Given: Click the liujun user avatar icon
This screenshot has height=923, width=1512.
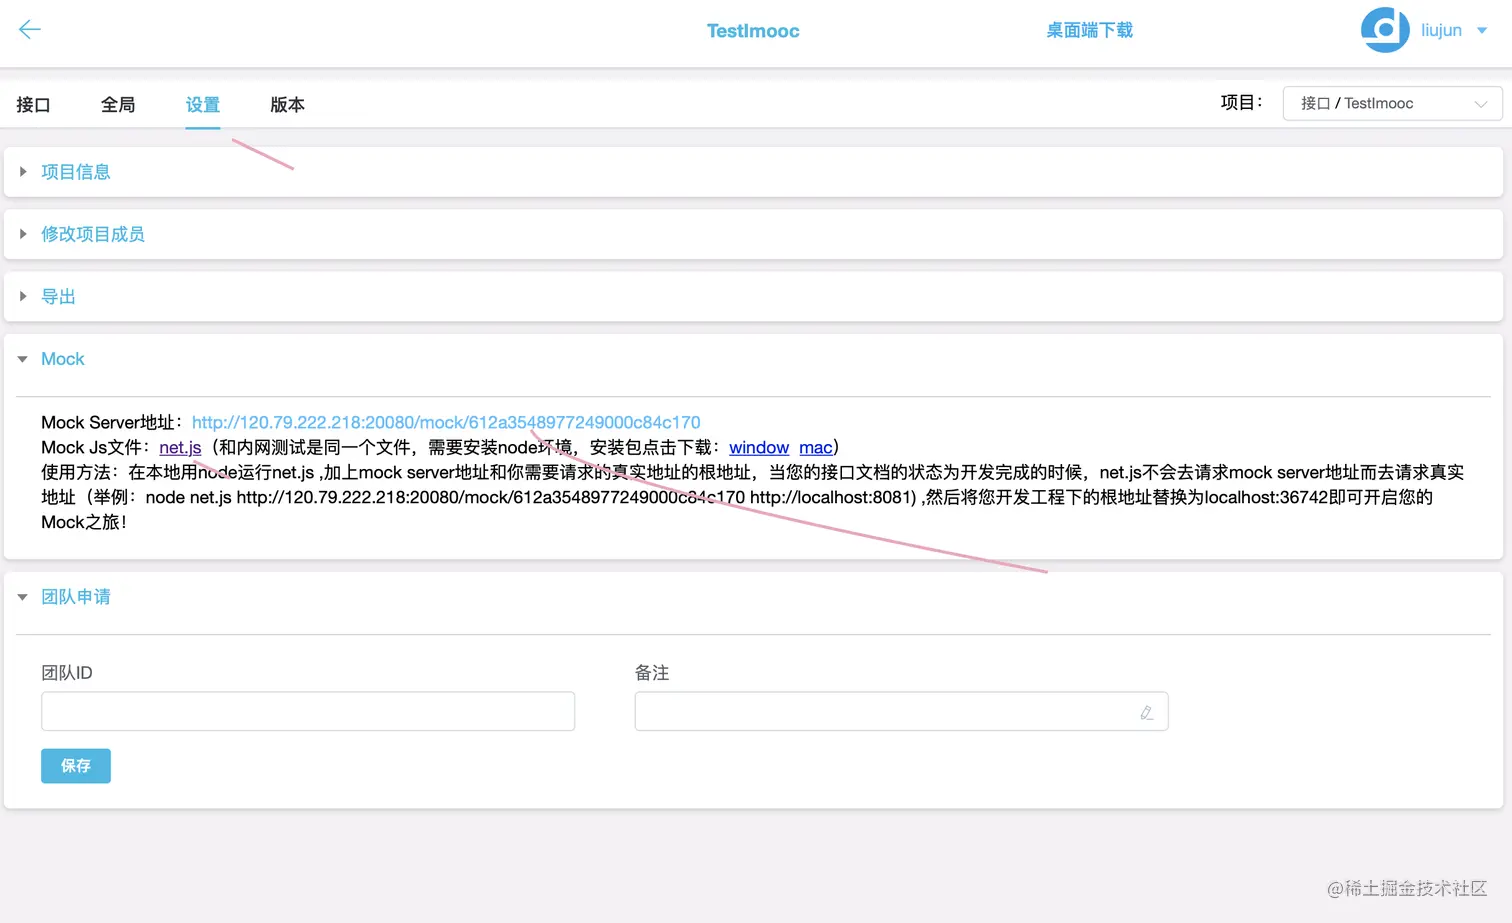Looking at the screenshot, I should (1385, 30).
